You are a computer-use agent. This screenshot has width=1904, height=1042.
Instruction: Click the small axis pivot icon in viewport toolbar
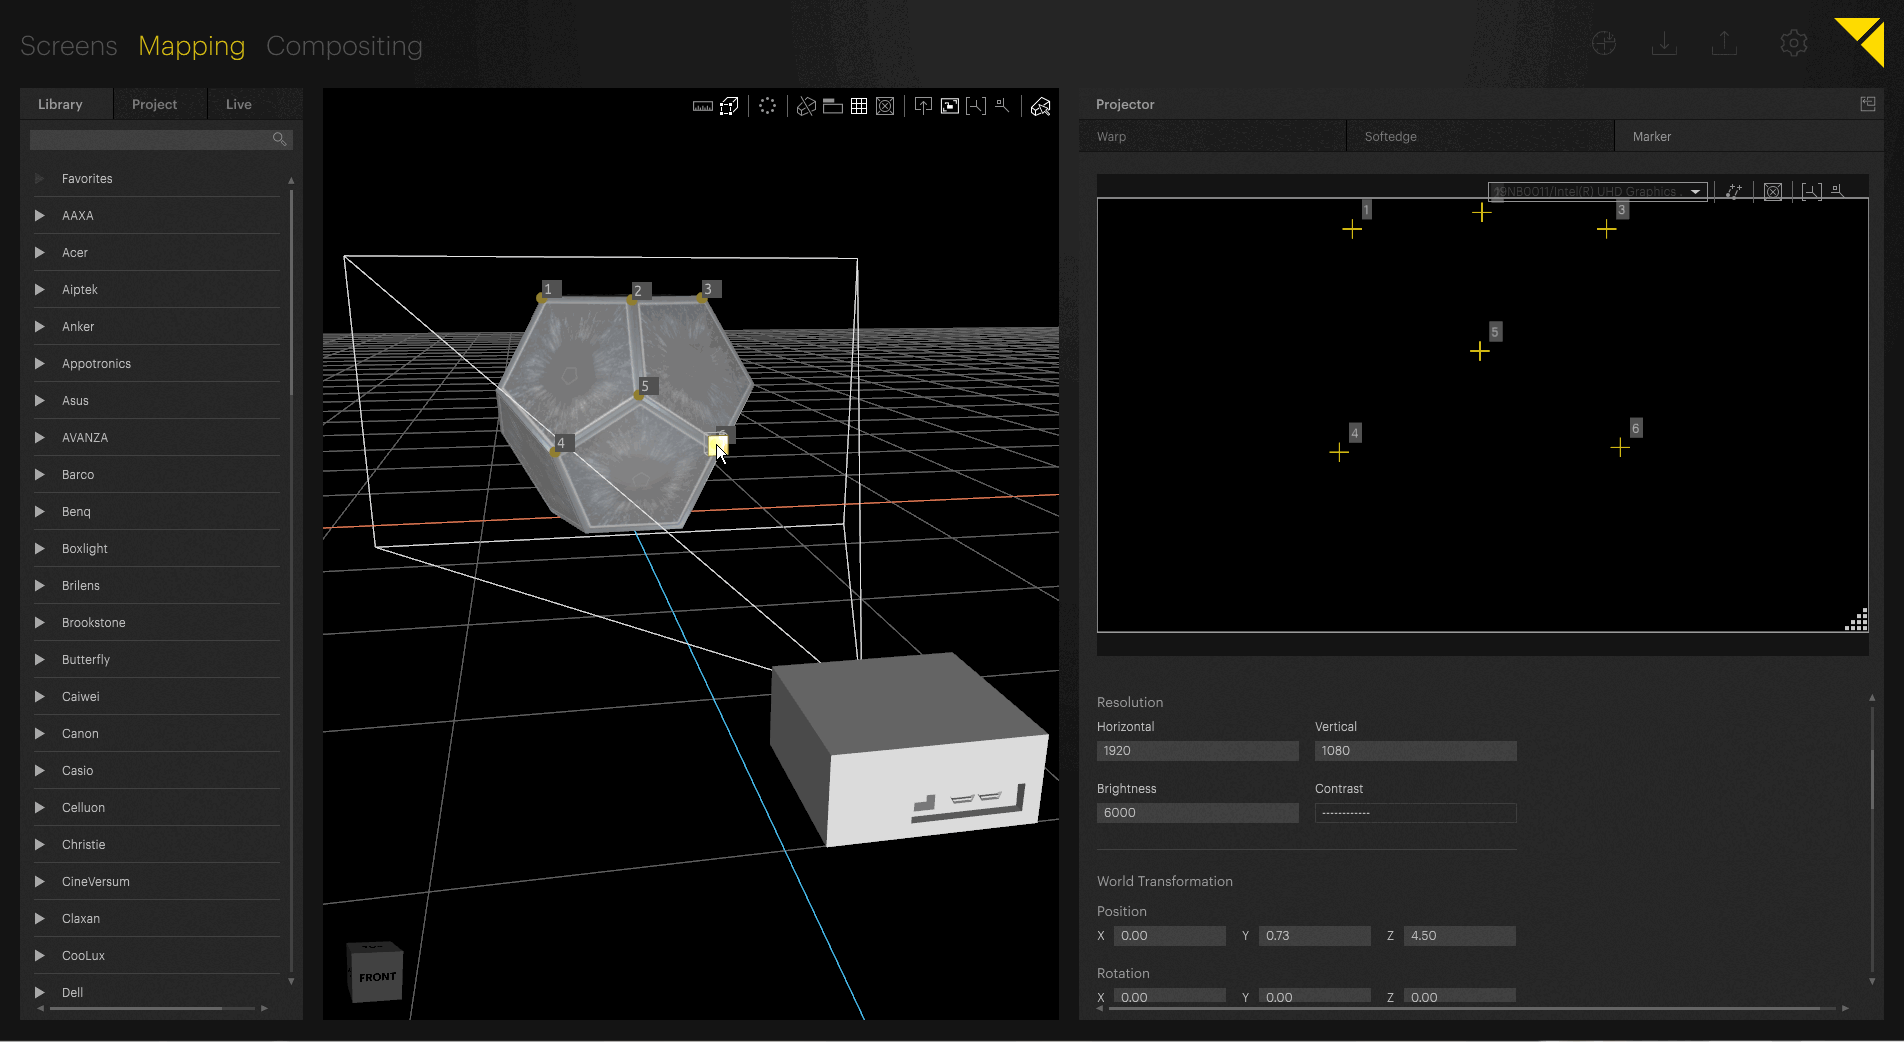point(1002,106)
